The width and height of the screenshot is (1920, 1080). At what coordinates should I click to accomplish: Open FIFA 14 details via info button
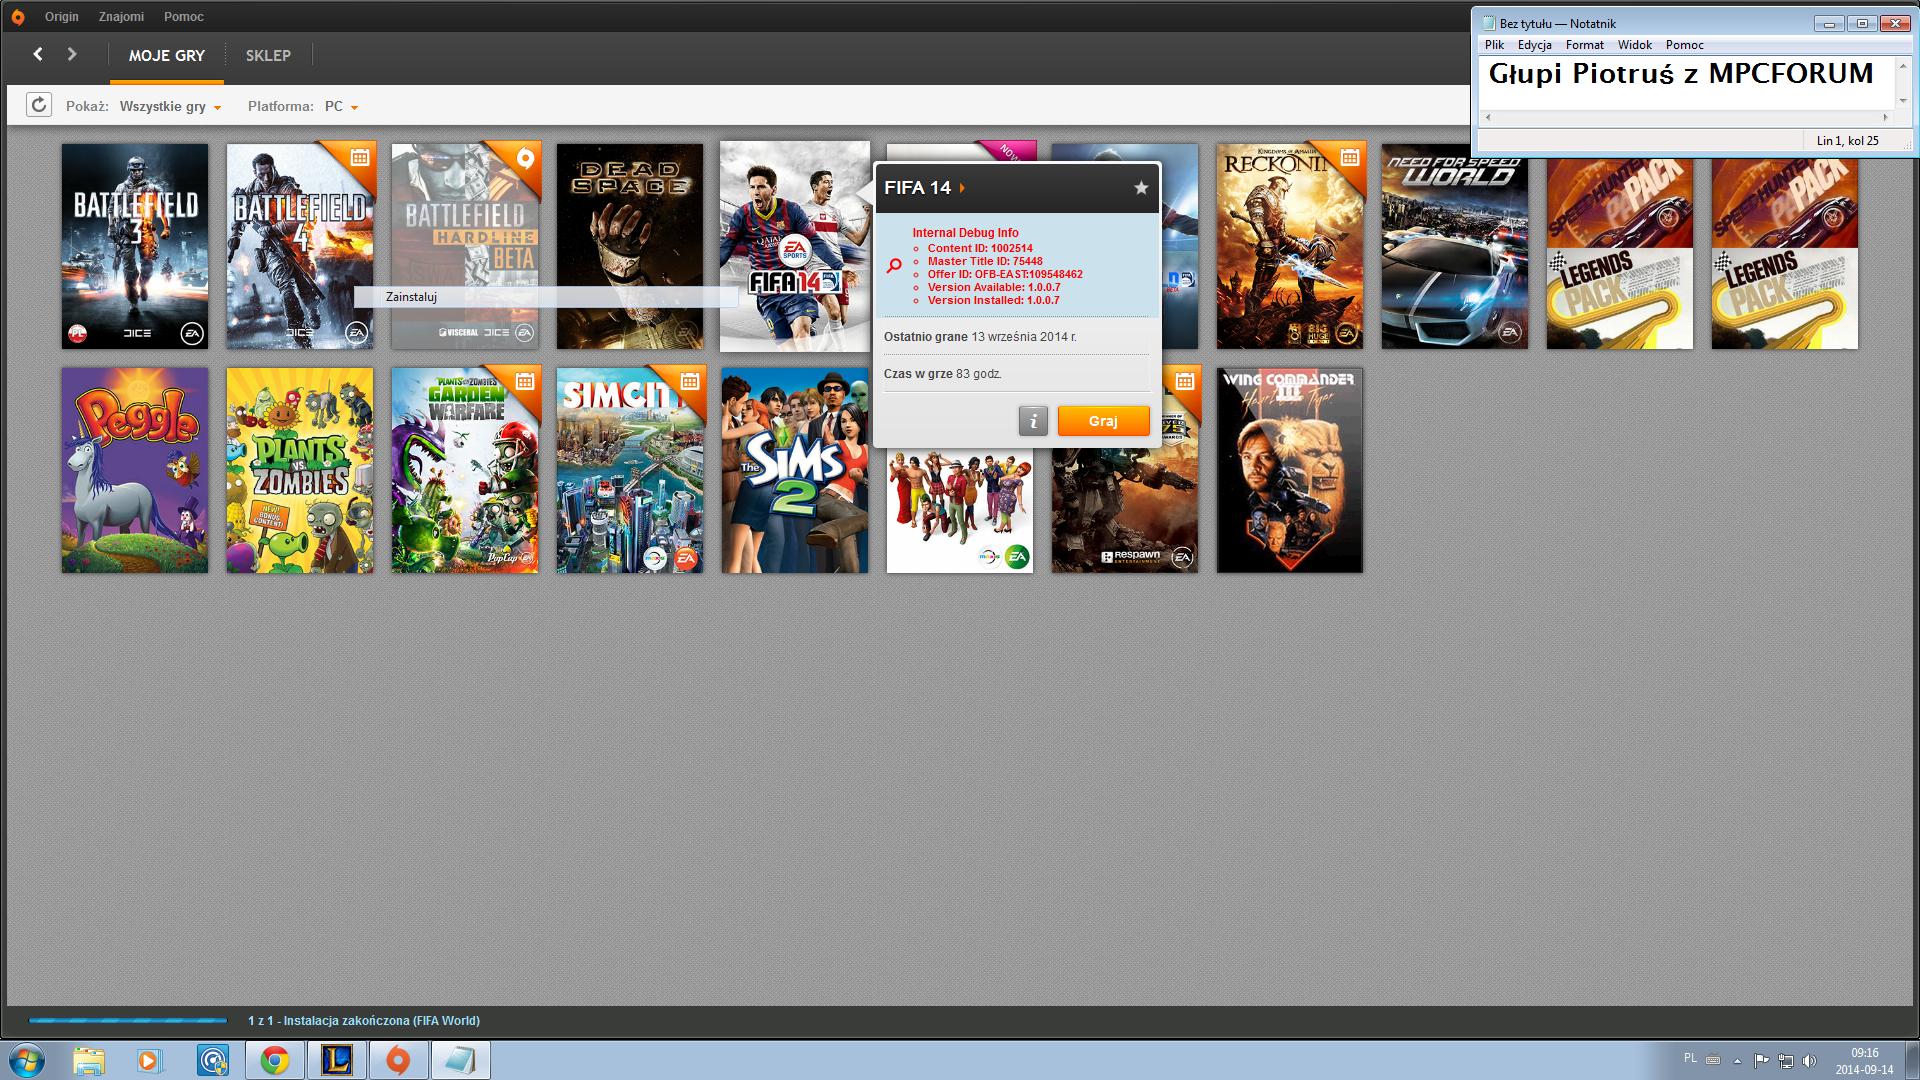(x=1033, y=421)
